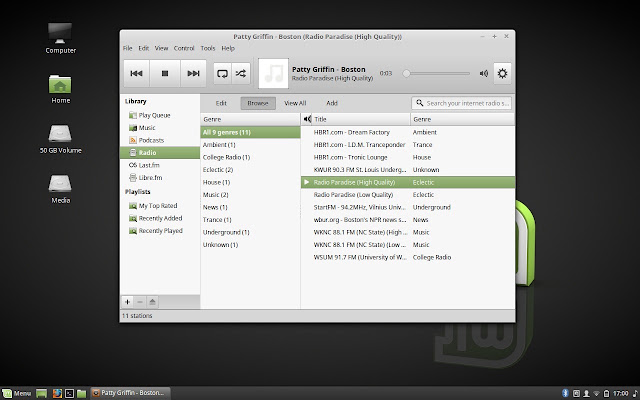Filter by Music (2) genre
This screenshot has width=640, height=400.
(x=250, y=195)
